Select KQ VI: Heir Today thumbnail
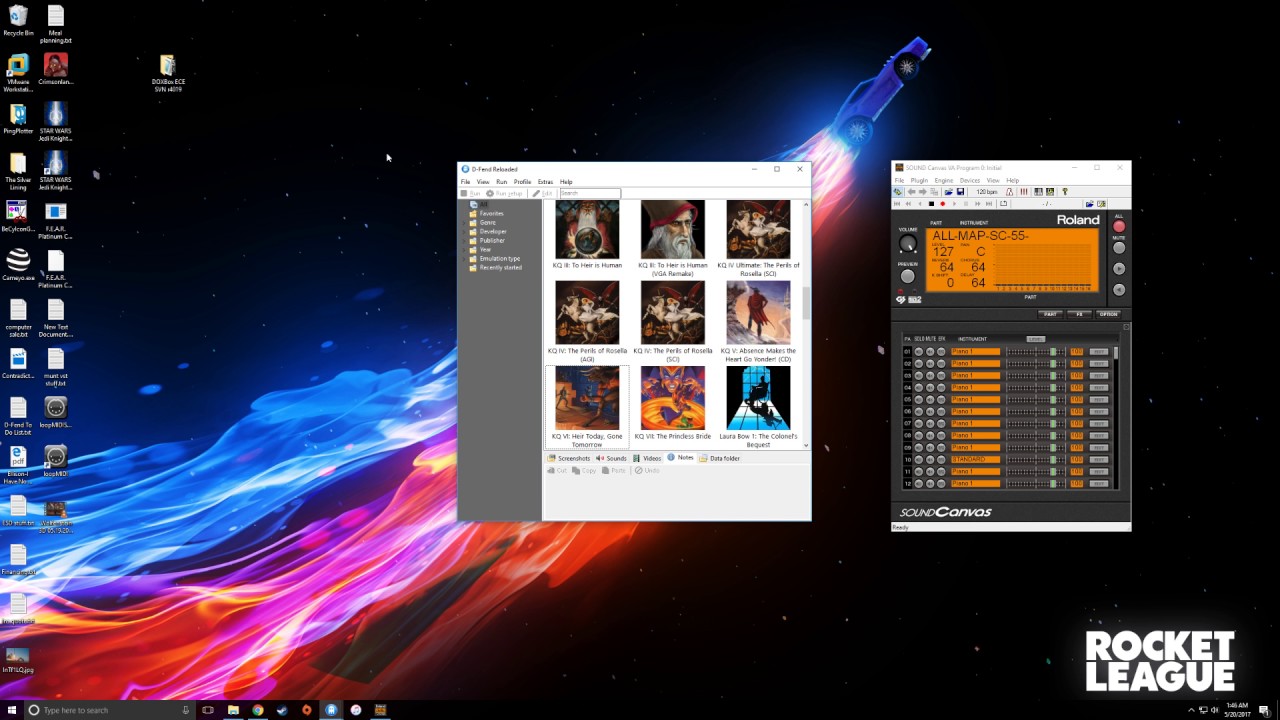Viewport: 1280px width, 720px height. tap(587, 398)
